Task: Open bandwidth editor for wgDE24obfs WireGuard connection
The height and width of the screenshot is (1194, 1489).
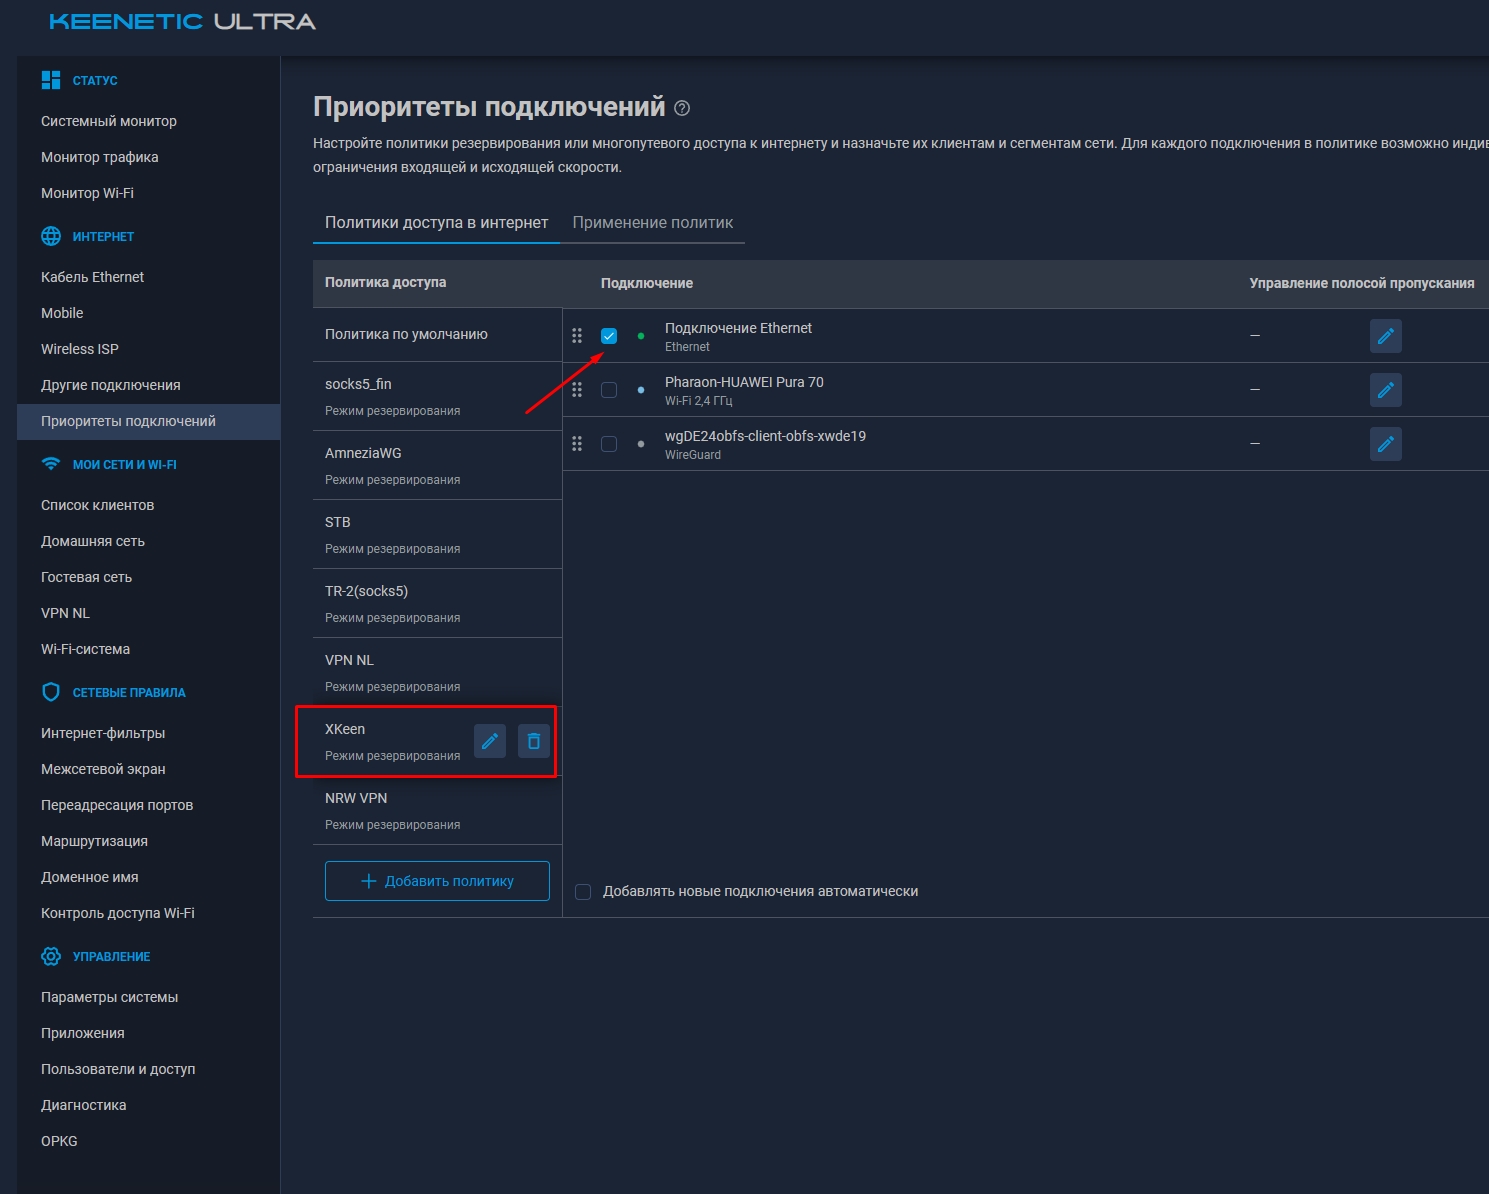Action: (x=1385, y=443)
